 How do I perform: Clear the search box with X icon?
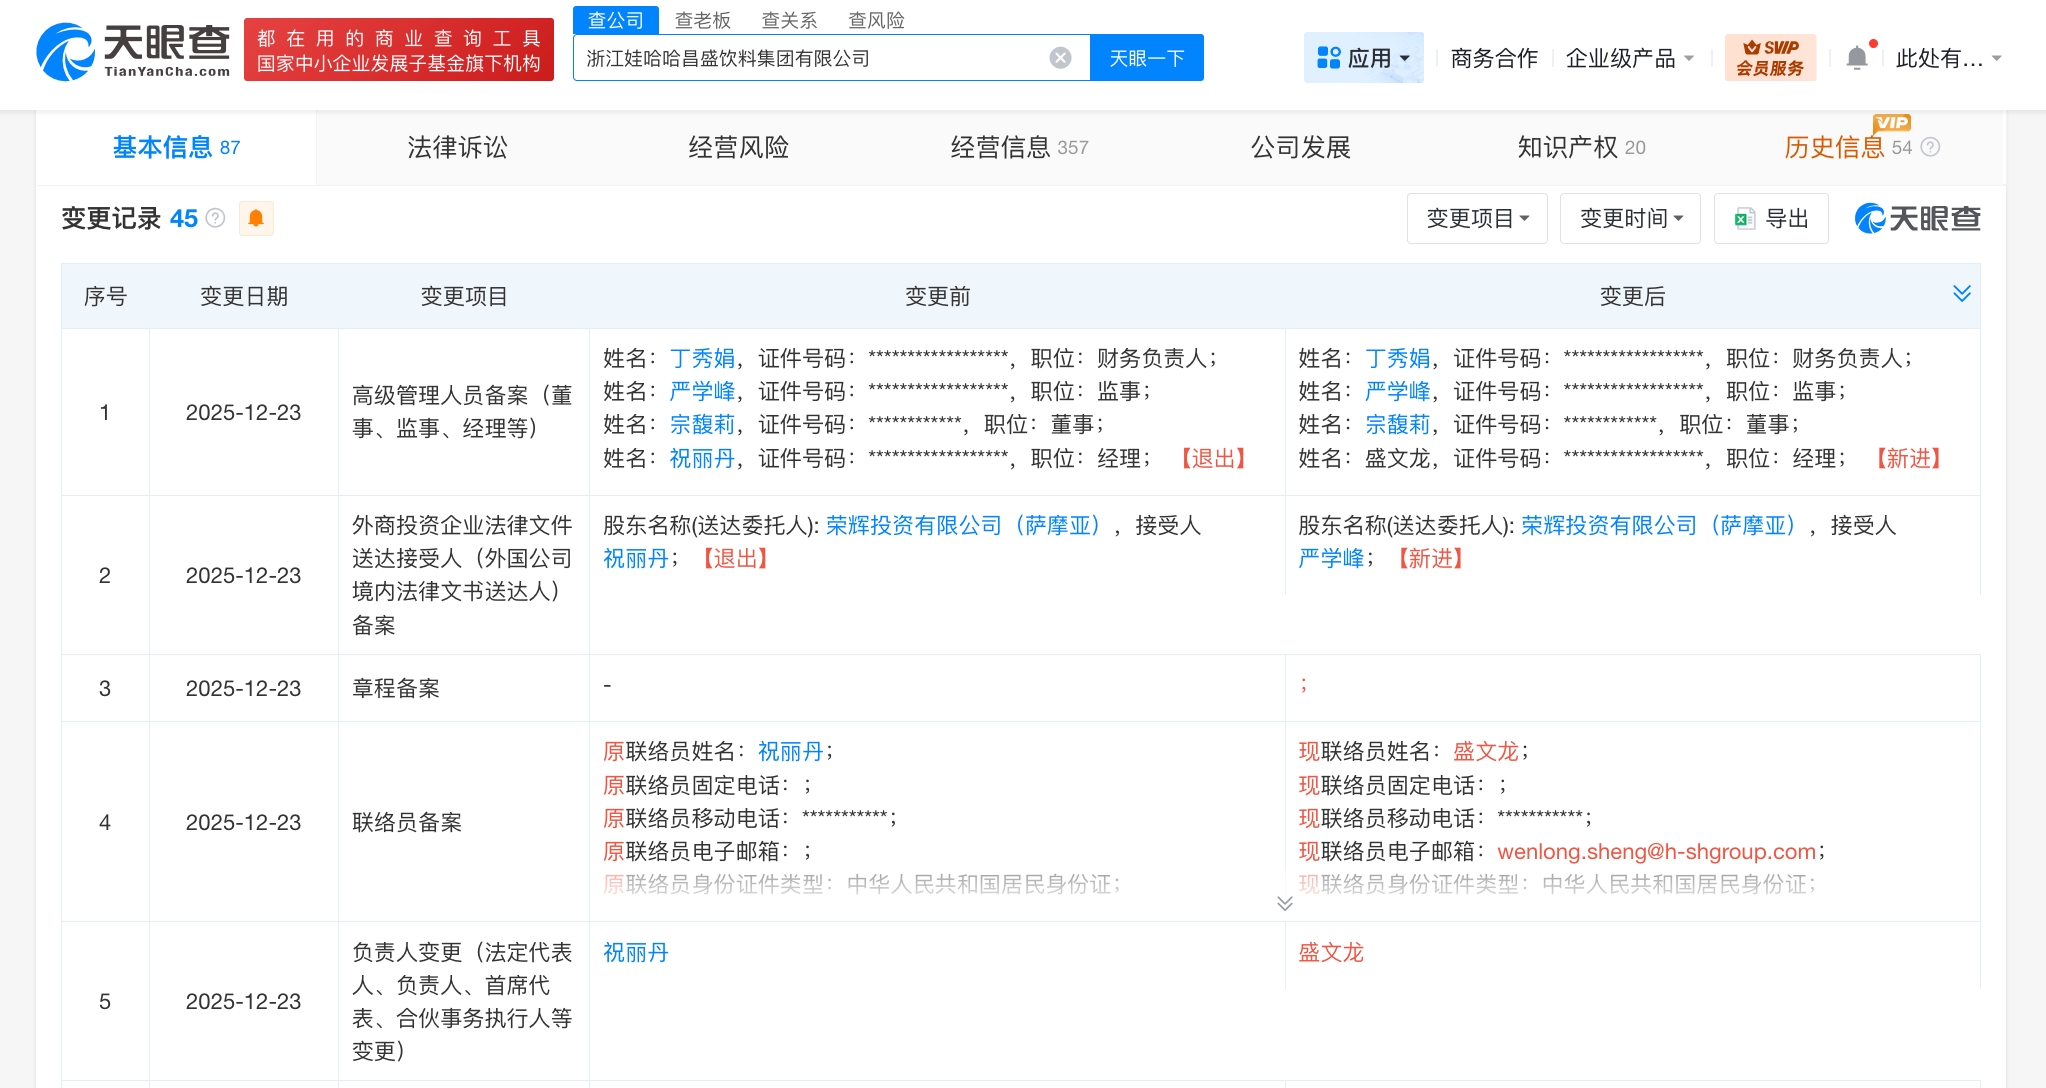(x=1060, y=58)
